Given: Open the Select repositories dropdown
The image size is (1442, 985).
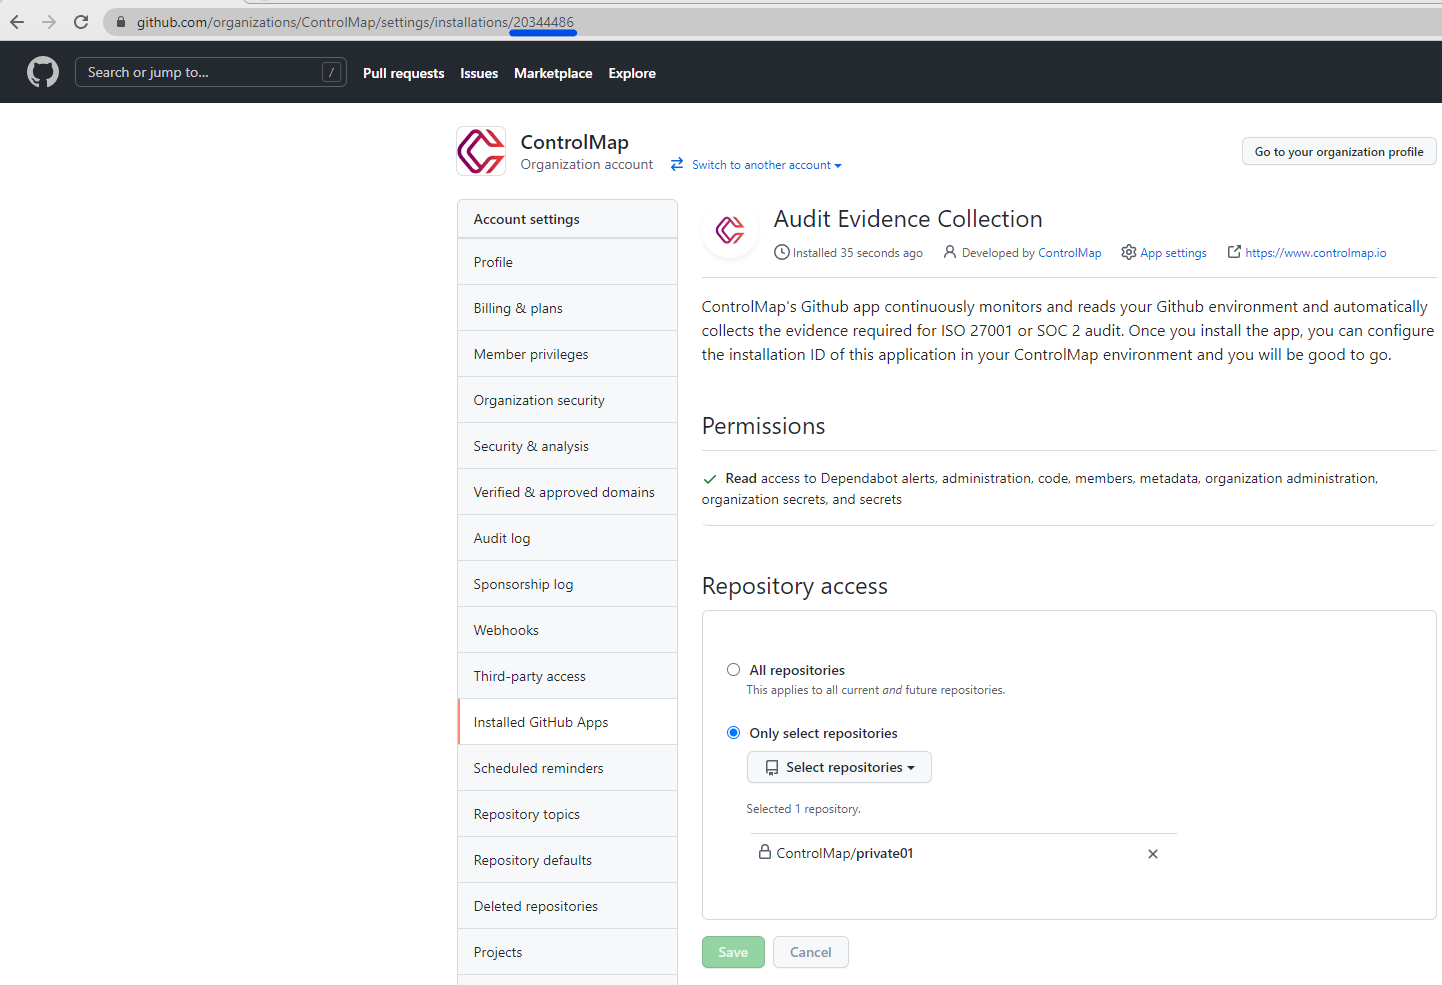Looking at the screenshot, I should coord(839,767).
